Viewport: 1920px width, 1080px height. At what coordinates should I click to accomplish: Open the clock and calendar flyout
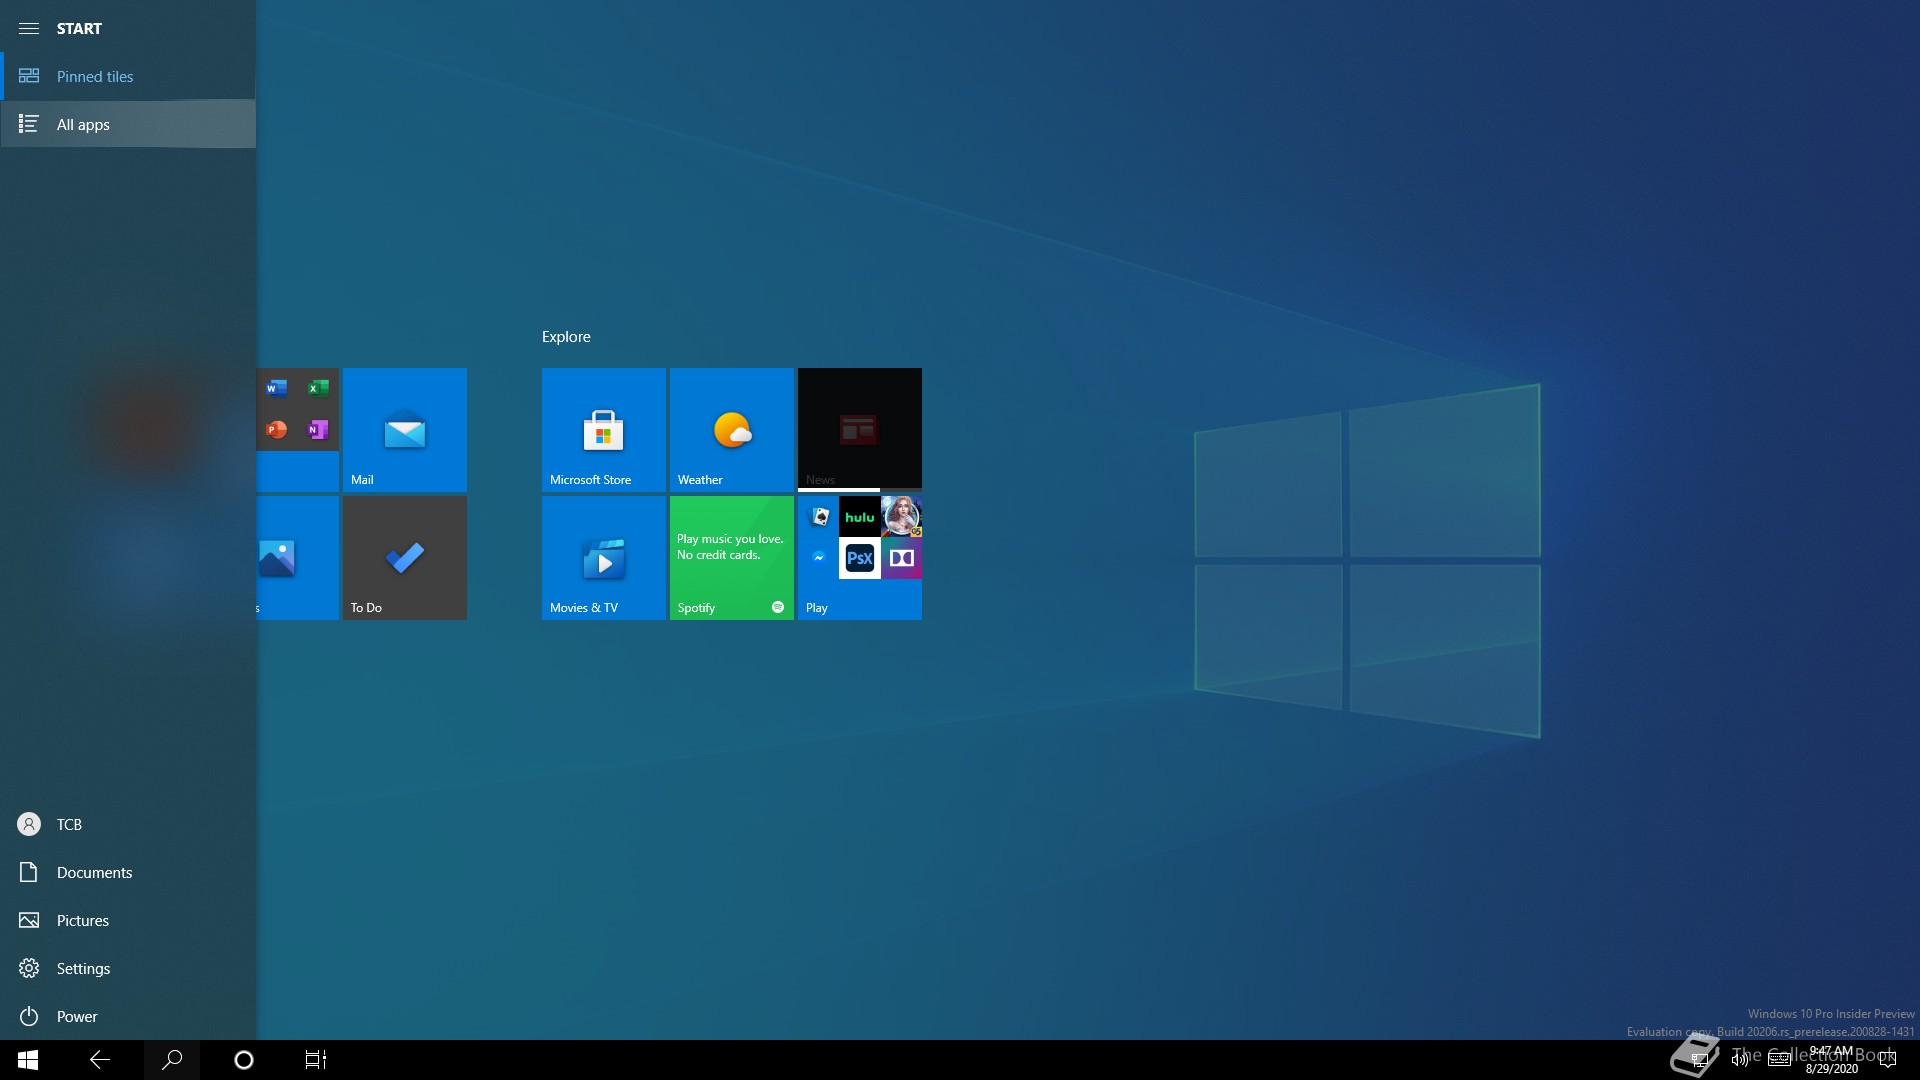(x=1832, y=1060)
